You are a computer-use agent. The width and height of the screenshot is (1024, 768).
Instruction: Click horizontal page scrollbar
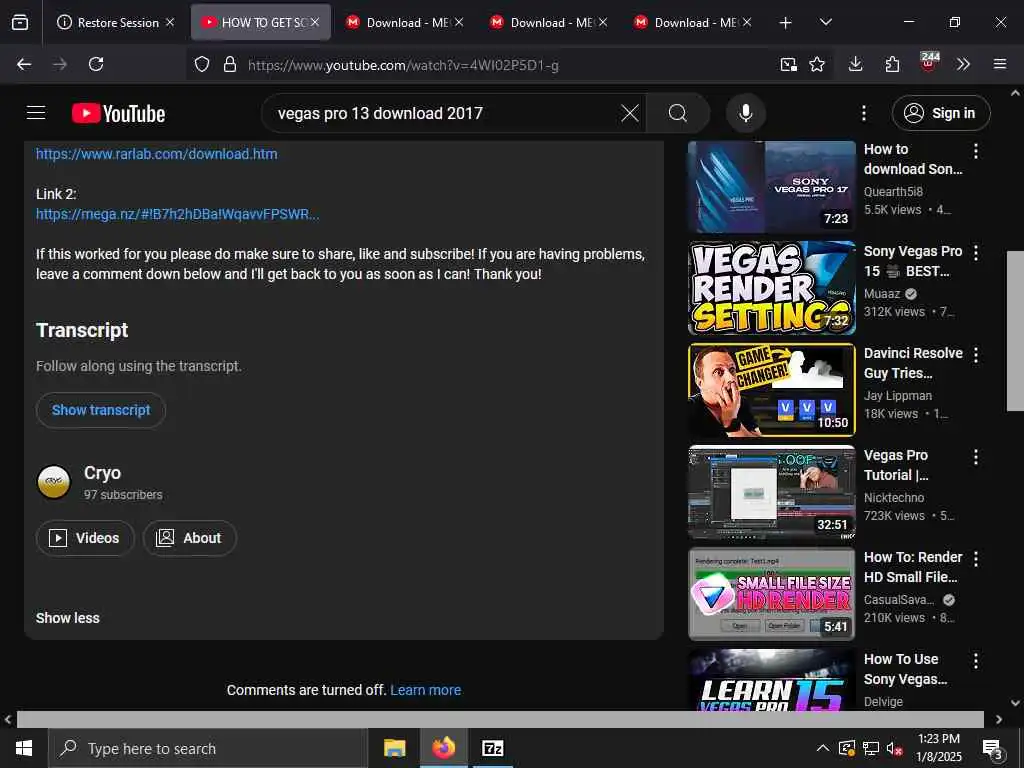500,719
